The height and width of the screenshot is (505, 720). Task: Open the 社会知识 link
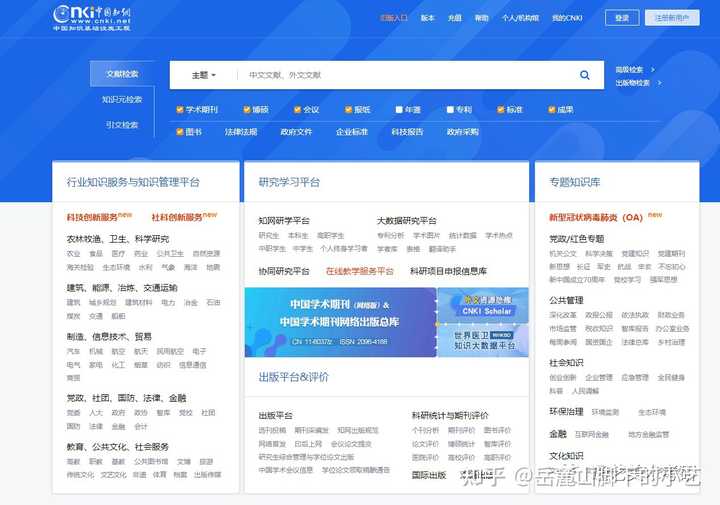pos(566,363)
